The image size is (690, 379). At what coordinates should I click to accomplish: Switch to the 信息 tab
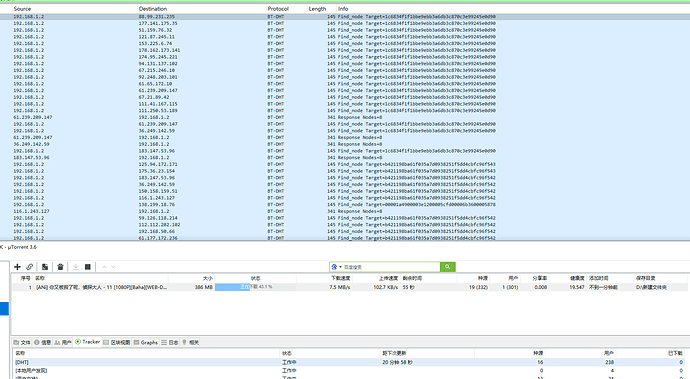click(43, 342)
